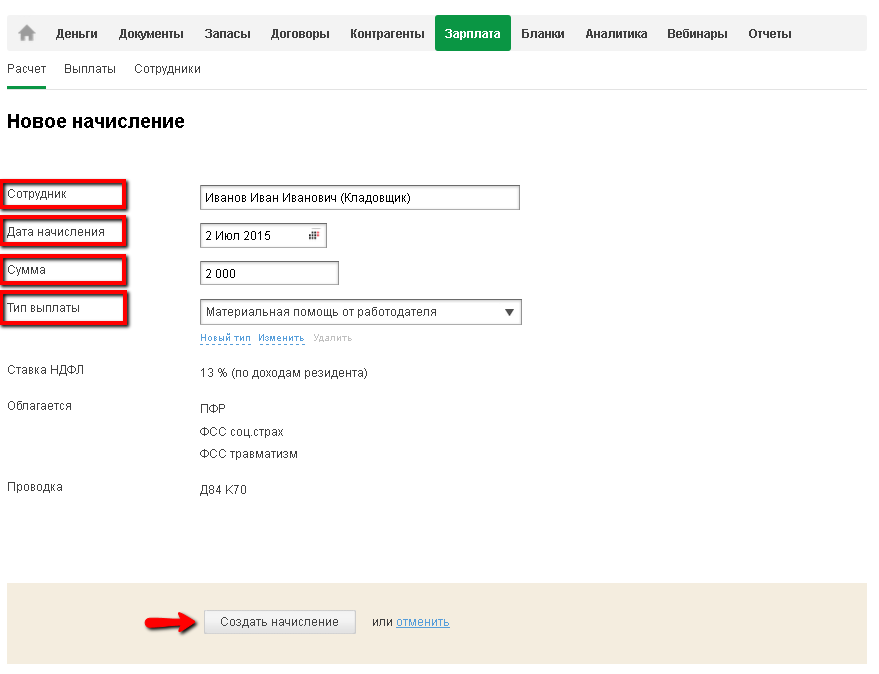879x674 pixels.
Task: Click the Облагается label
Action: (39, 406)
